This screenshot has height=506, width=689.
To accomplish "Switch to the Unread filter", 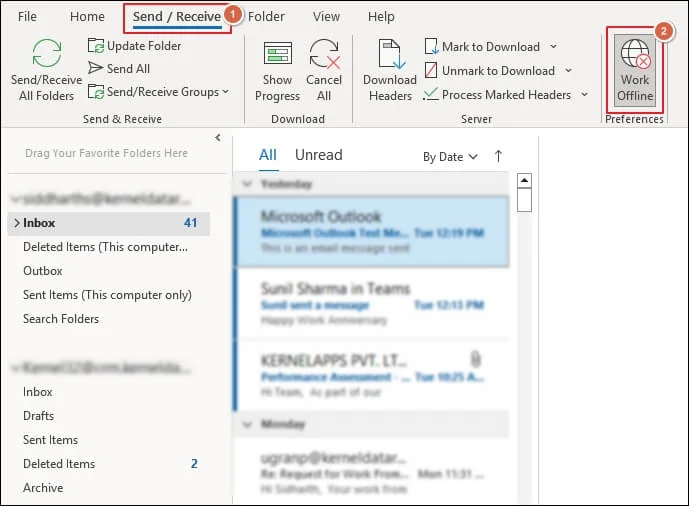I will tap(318, 155).
